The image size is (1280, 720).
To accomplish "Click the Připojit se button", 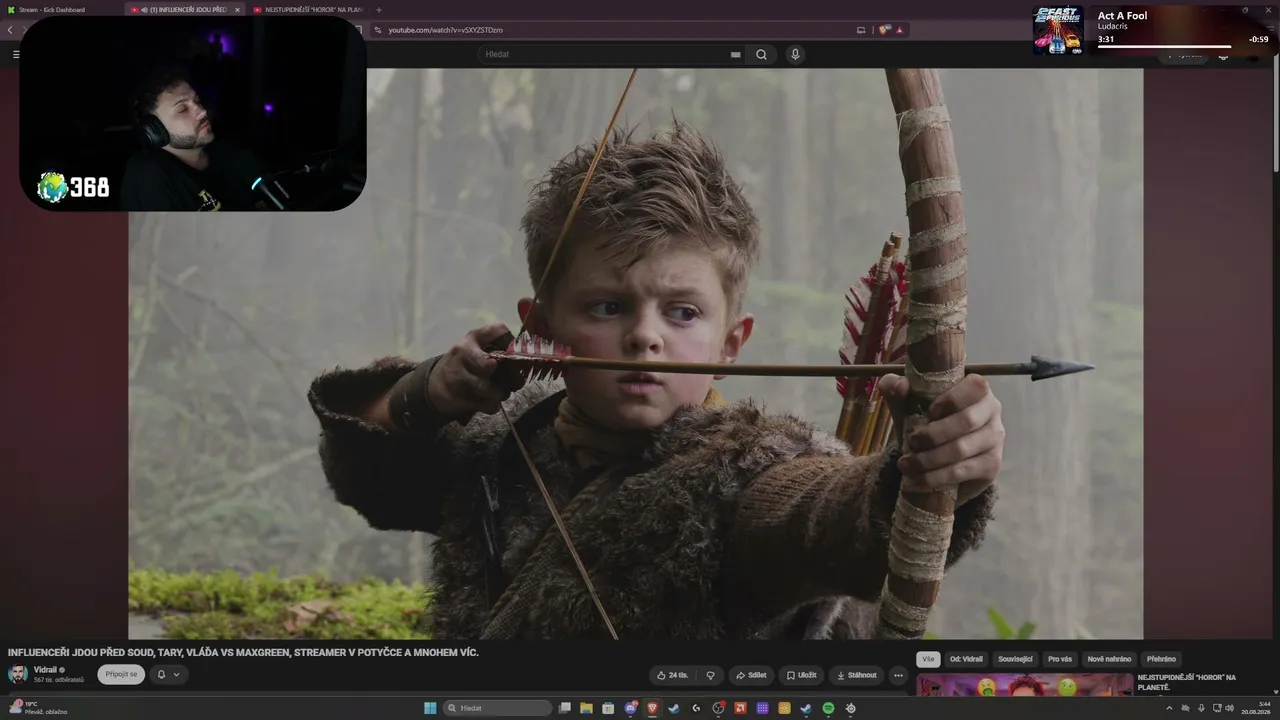I will pos(121,674).
